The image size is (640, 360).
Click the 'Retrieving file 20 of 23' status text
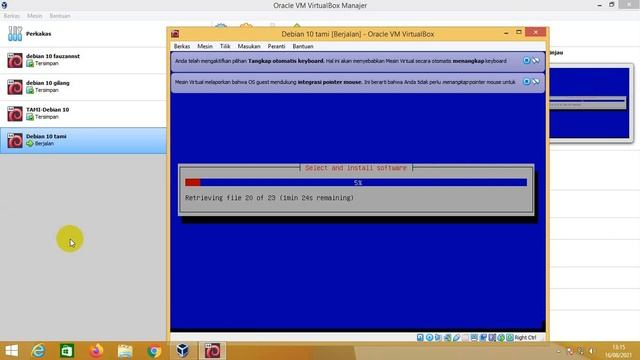[269, 198]
